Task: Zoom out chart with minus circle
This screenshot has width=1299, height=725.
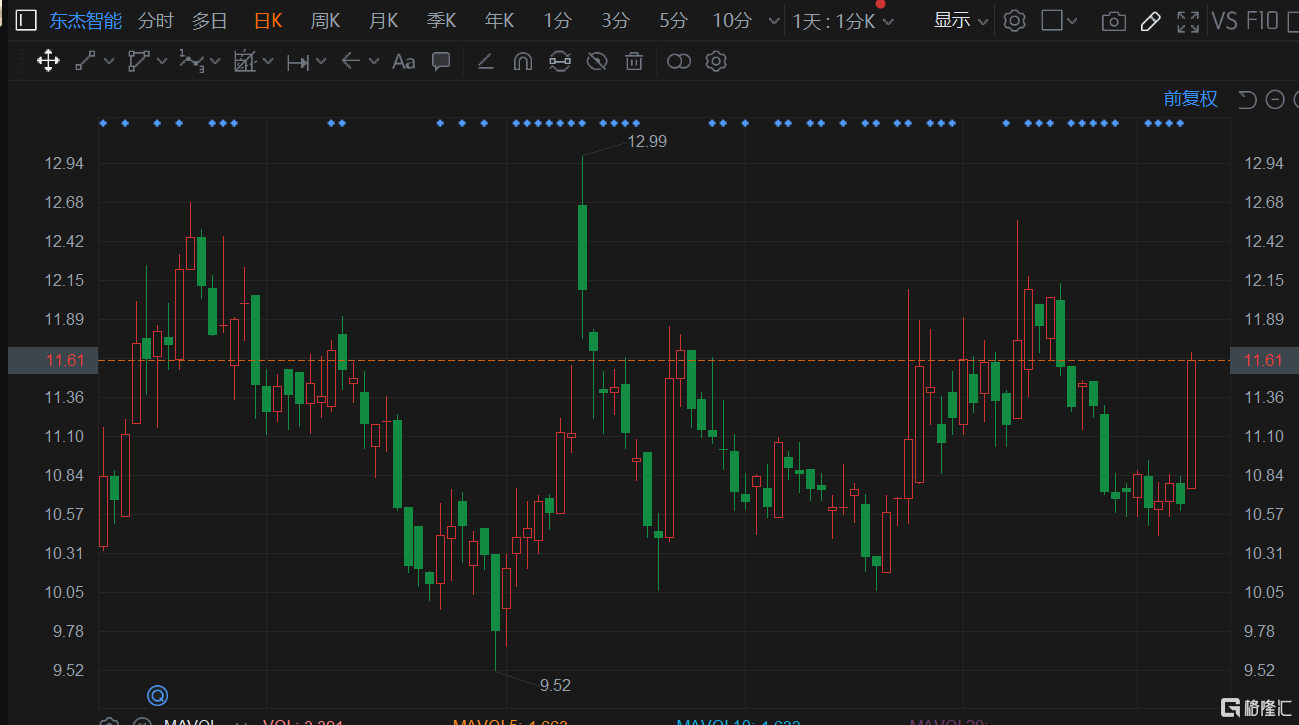Action: (1275, 99)
